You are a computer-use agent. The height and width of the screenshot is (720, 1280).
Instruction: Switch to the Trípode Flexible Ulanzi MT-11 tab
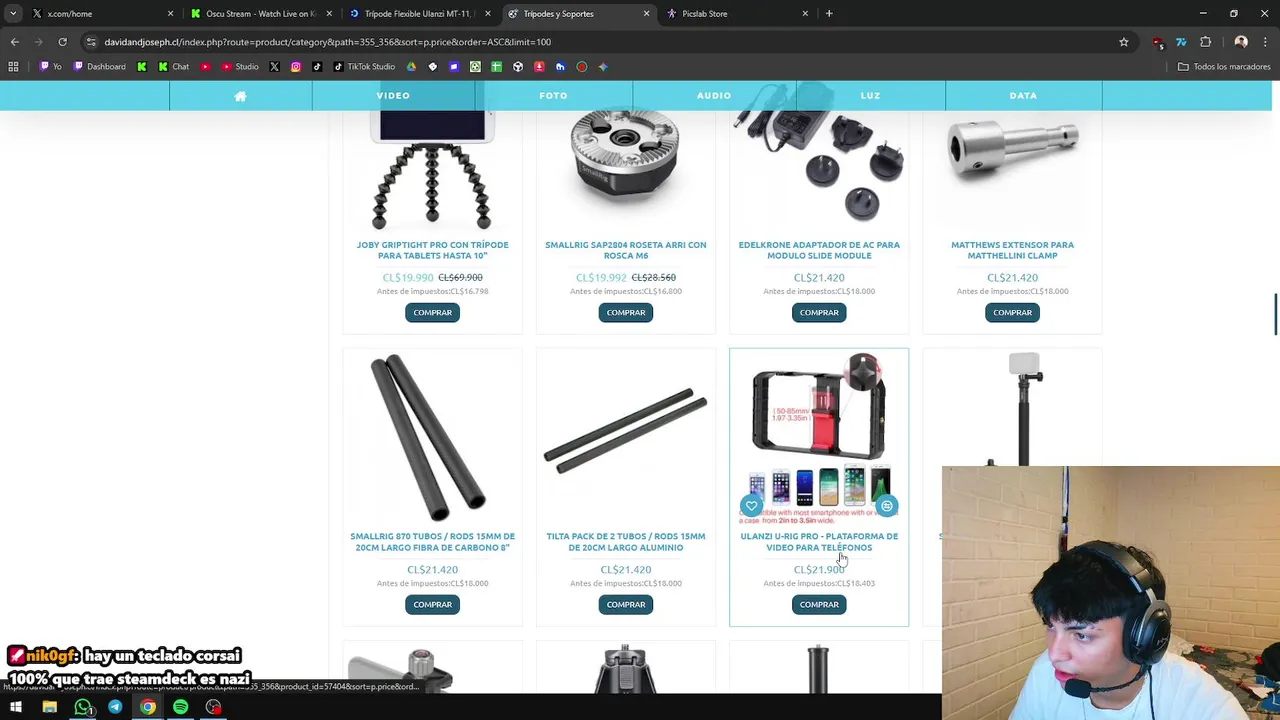click(418, 14)
